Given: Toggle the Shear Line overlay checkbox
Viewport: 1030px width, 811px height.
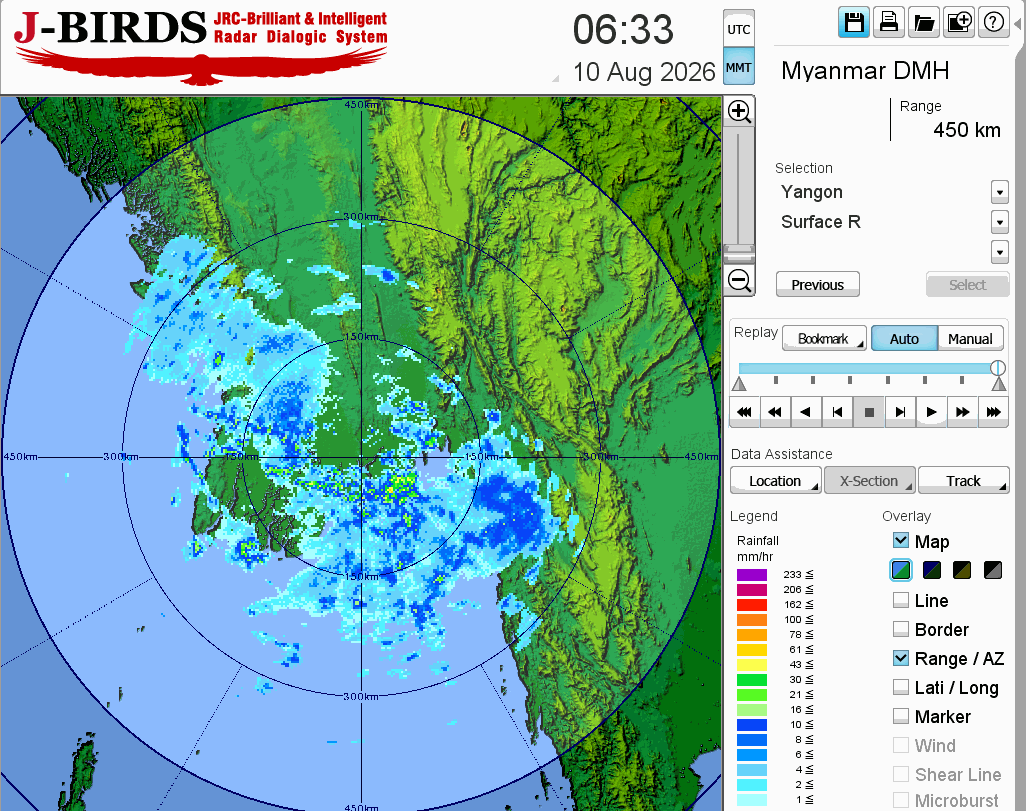Looking at the screenshot, I should [x=901, y=774].
